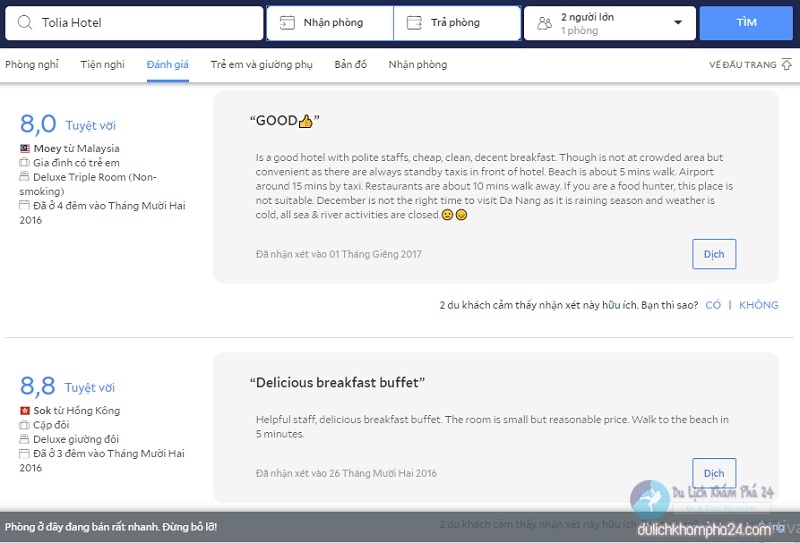Screen dimensions: 800x543
Task: Go to Trẻ em và giường phụ tab
Action: pos(261,64)
